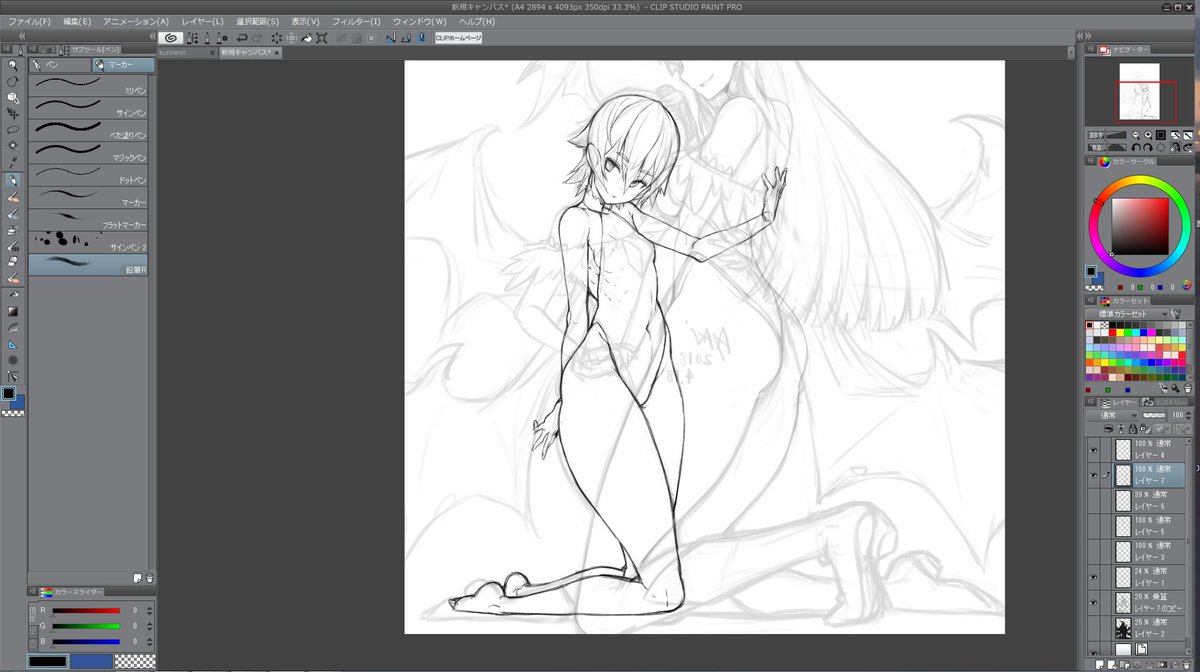Increase blue B value stepper
The height and width of the screenshot is (672, 1200).
(149, 638)
